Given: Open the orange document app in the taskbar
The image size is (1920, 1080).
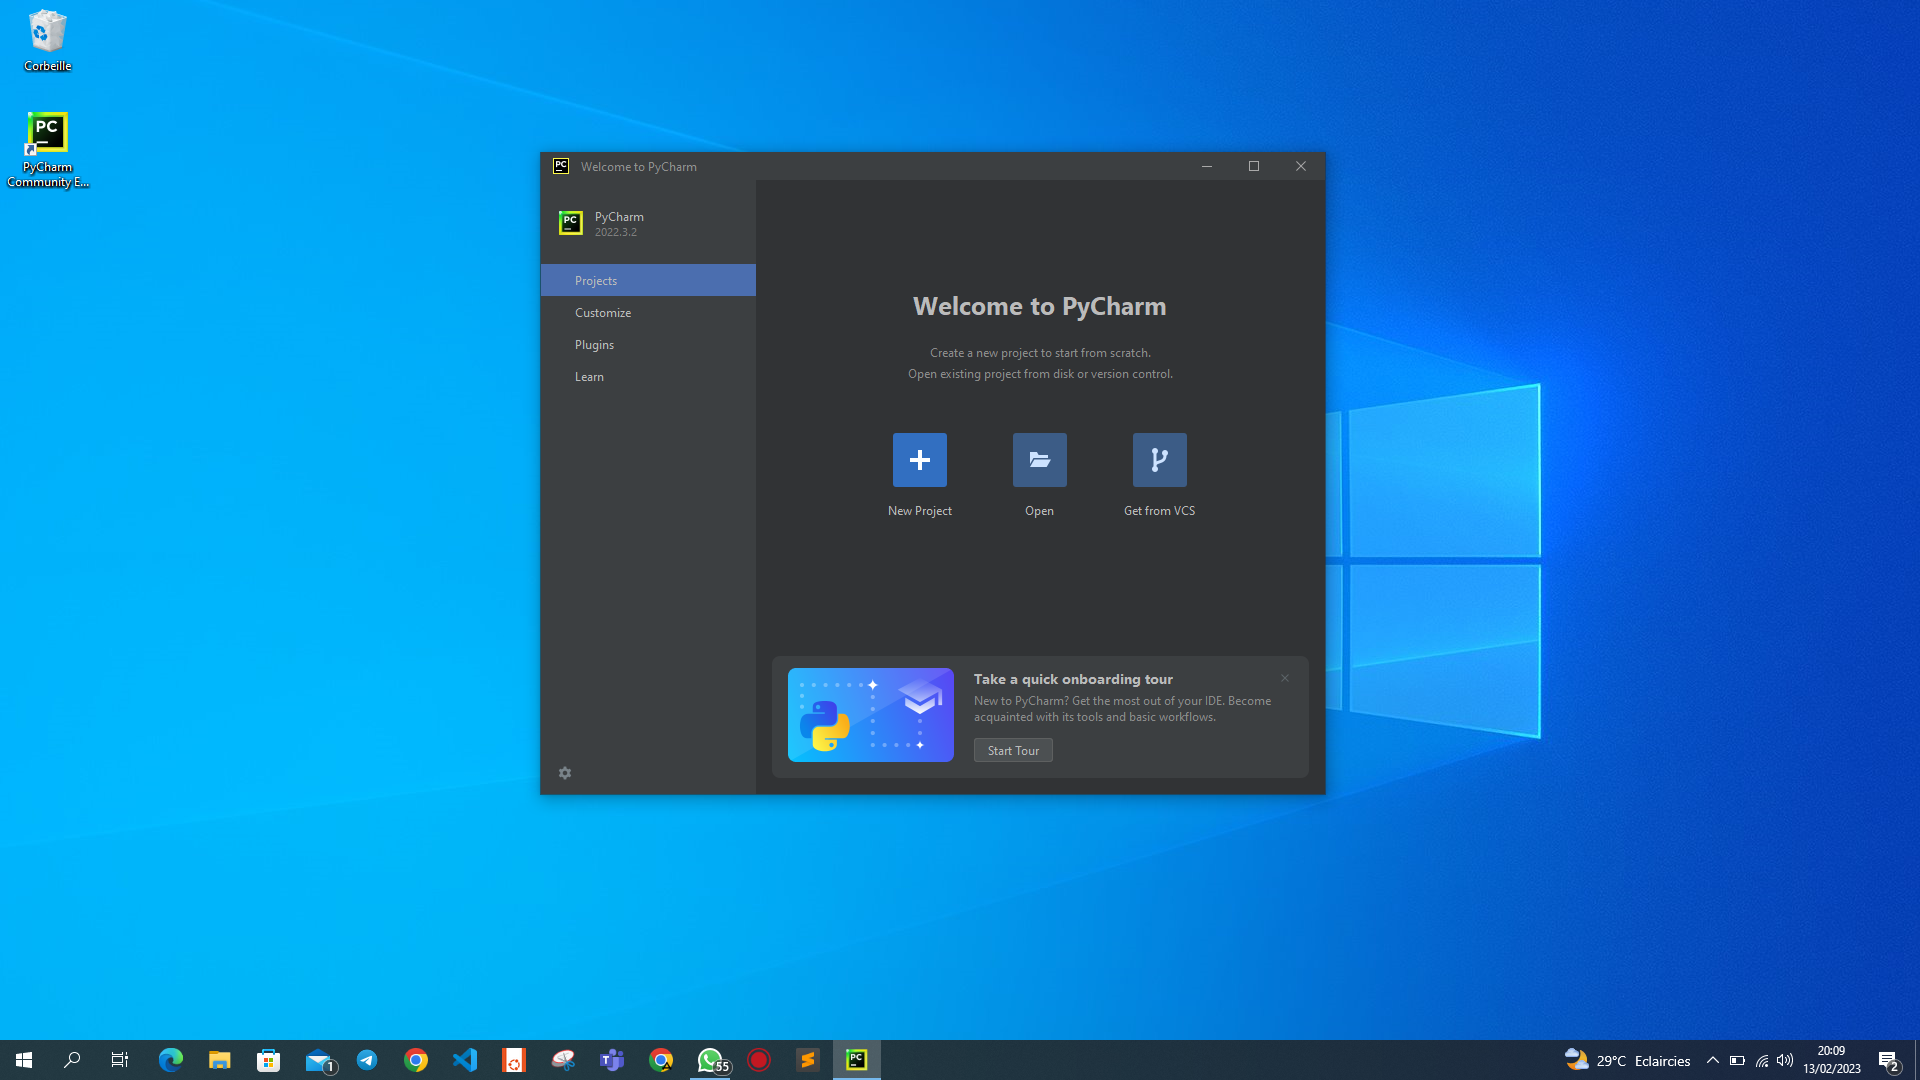Looking at the screenshot, I should (x=514, y=1060).
